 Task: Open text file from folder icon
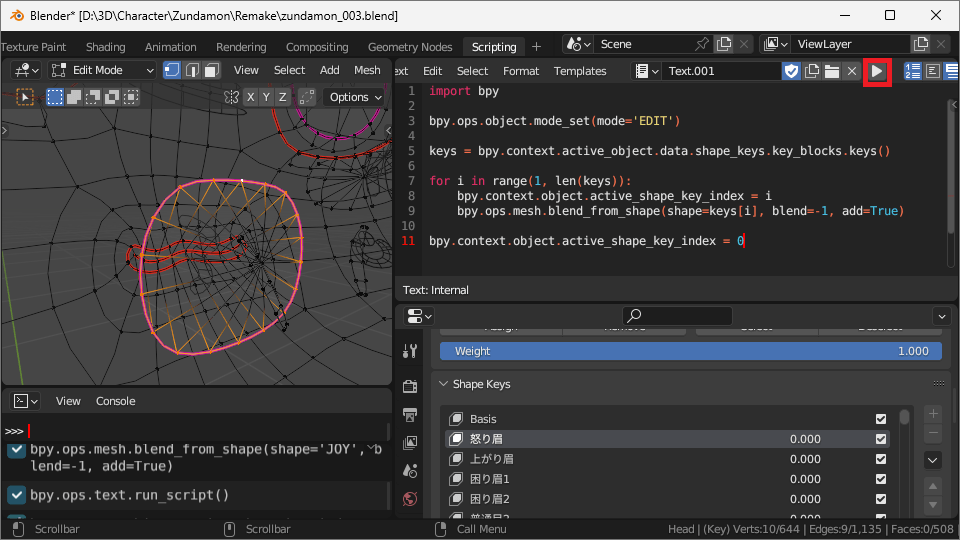pos(831,71)
